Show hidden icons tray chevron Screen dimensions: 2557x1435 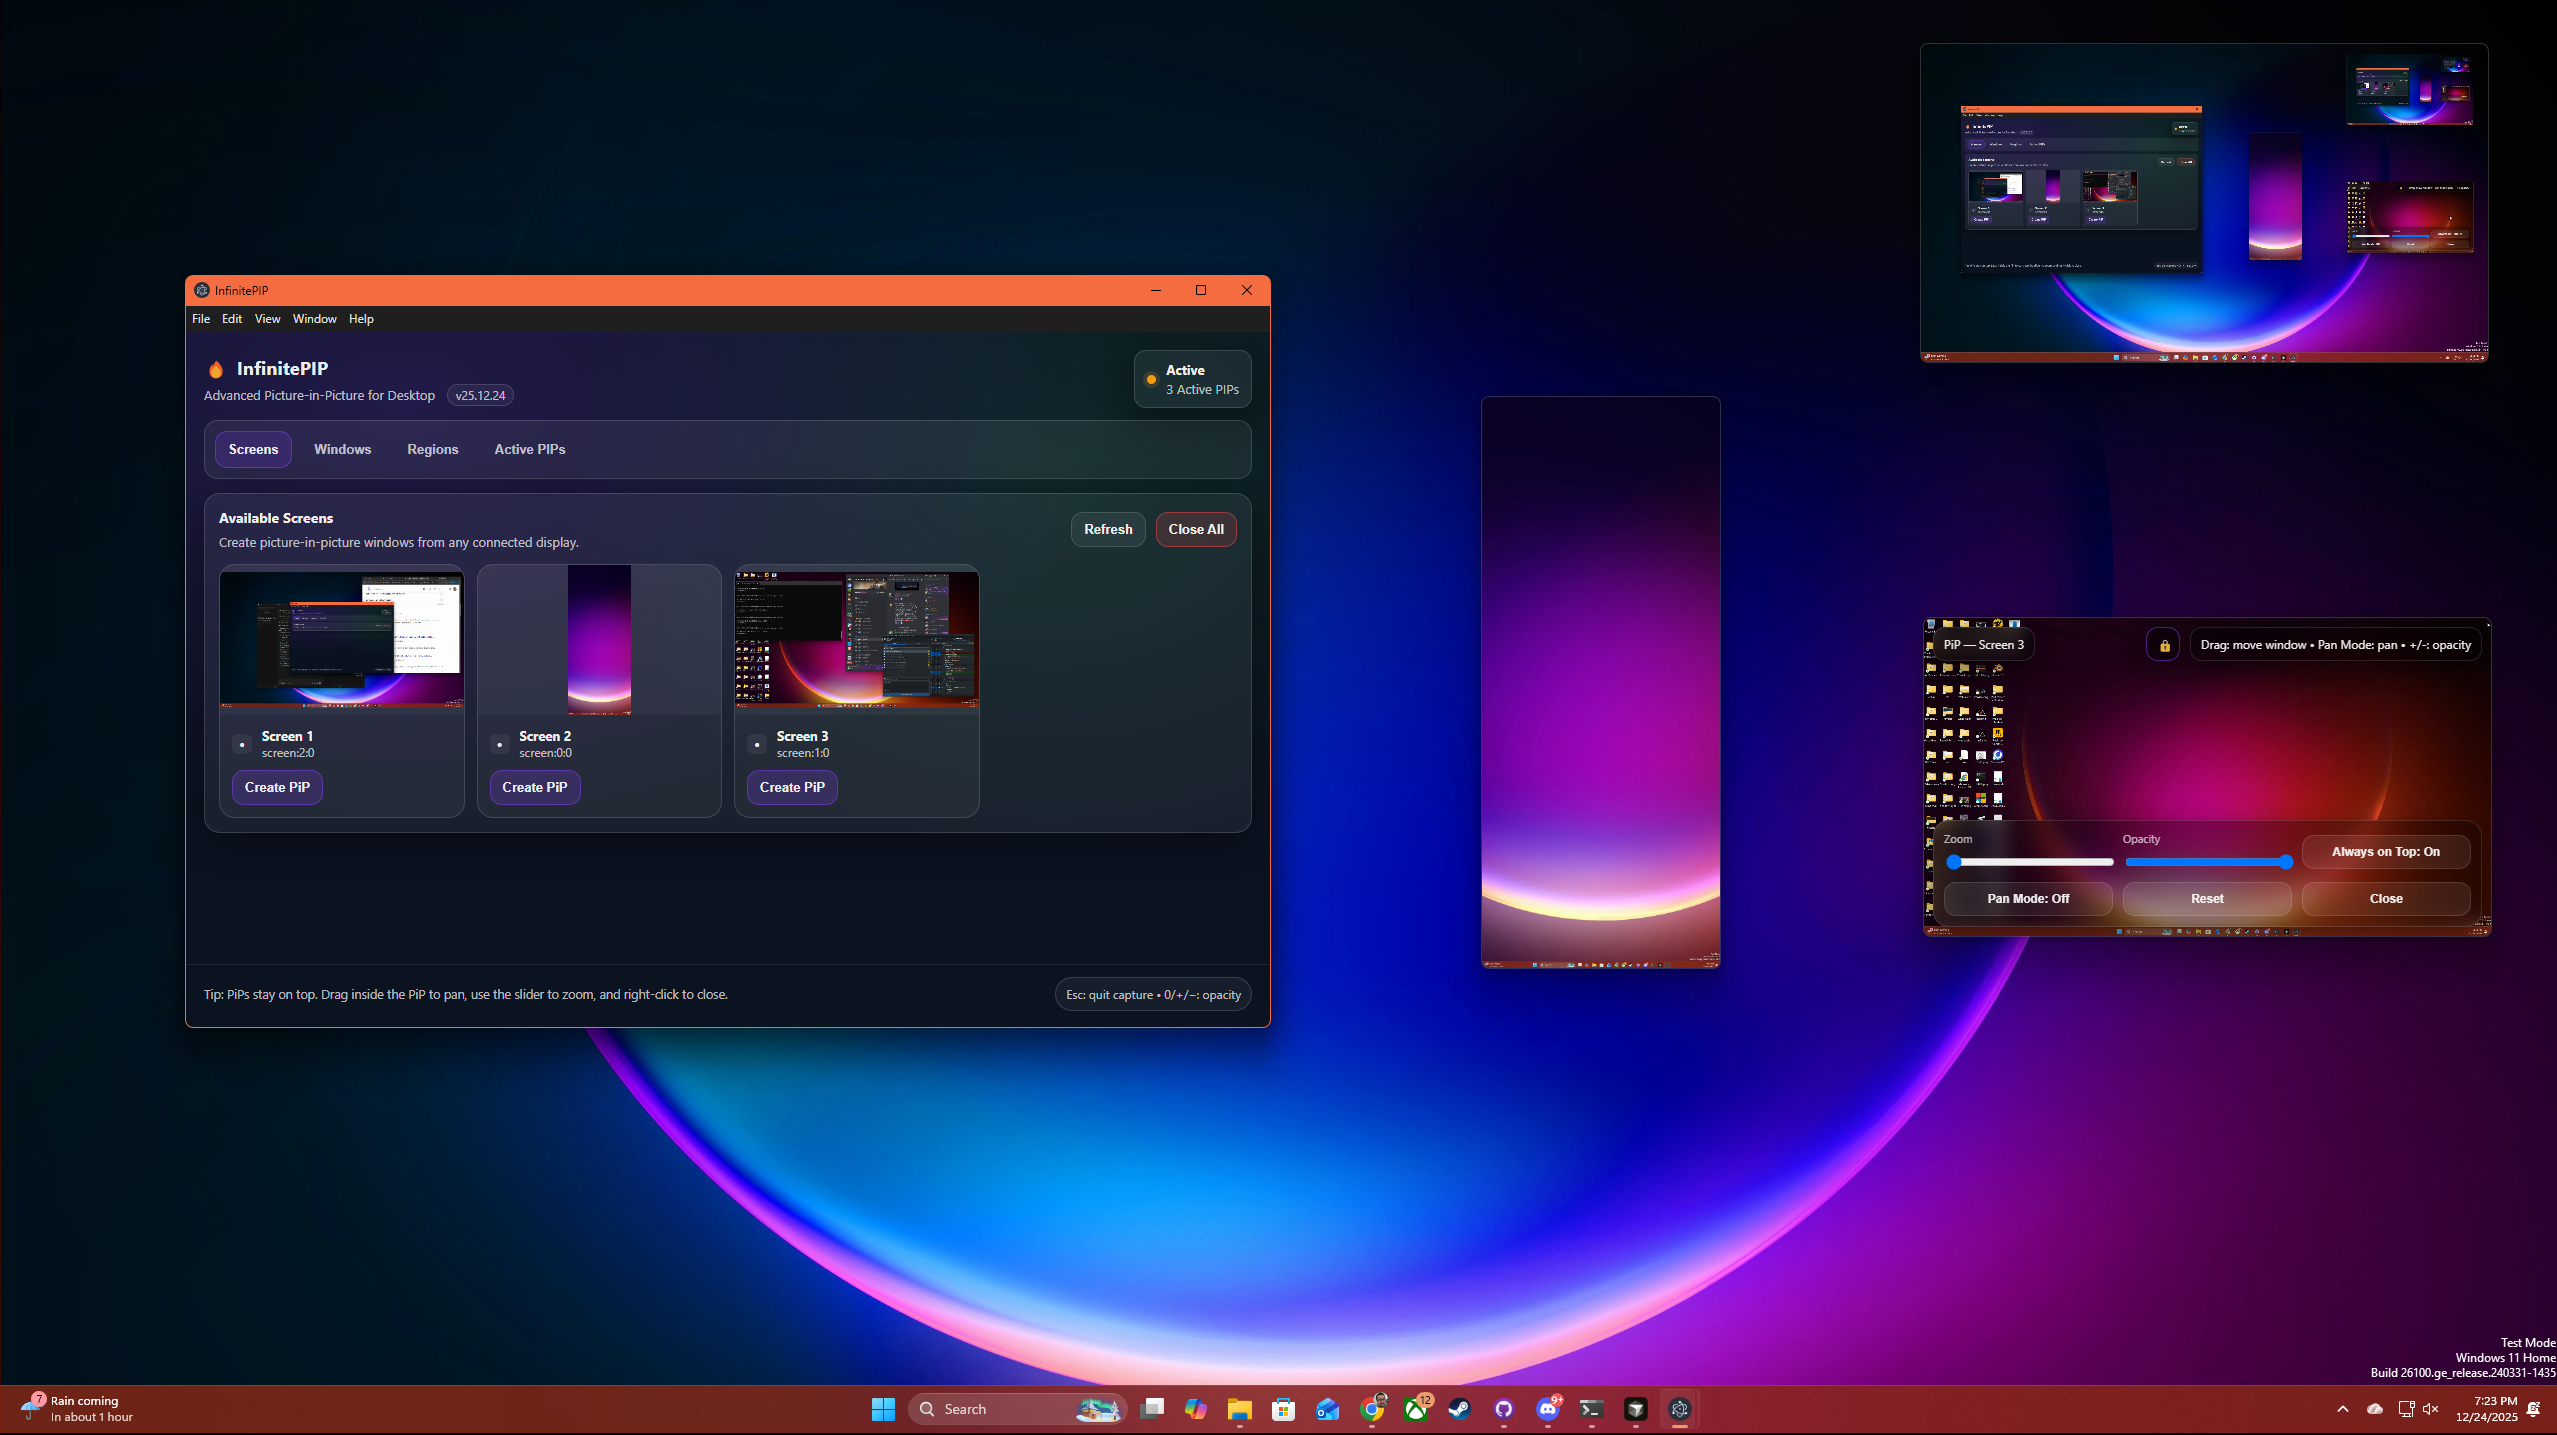(2342, 1409)
